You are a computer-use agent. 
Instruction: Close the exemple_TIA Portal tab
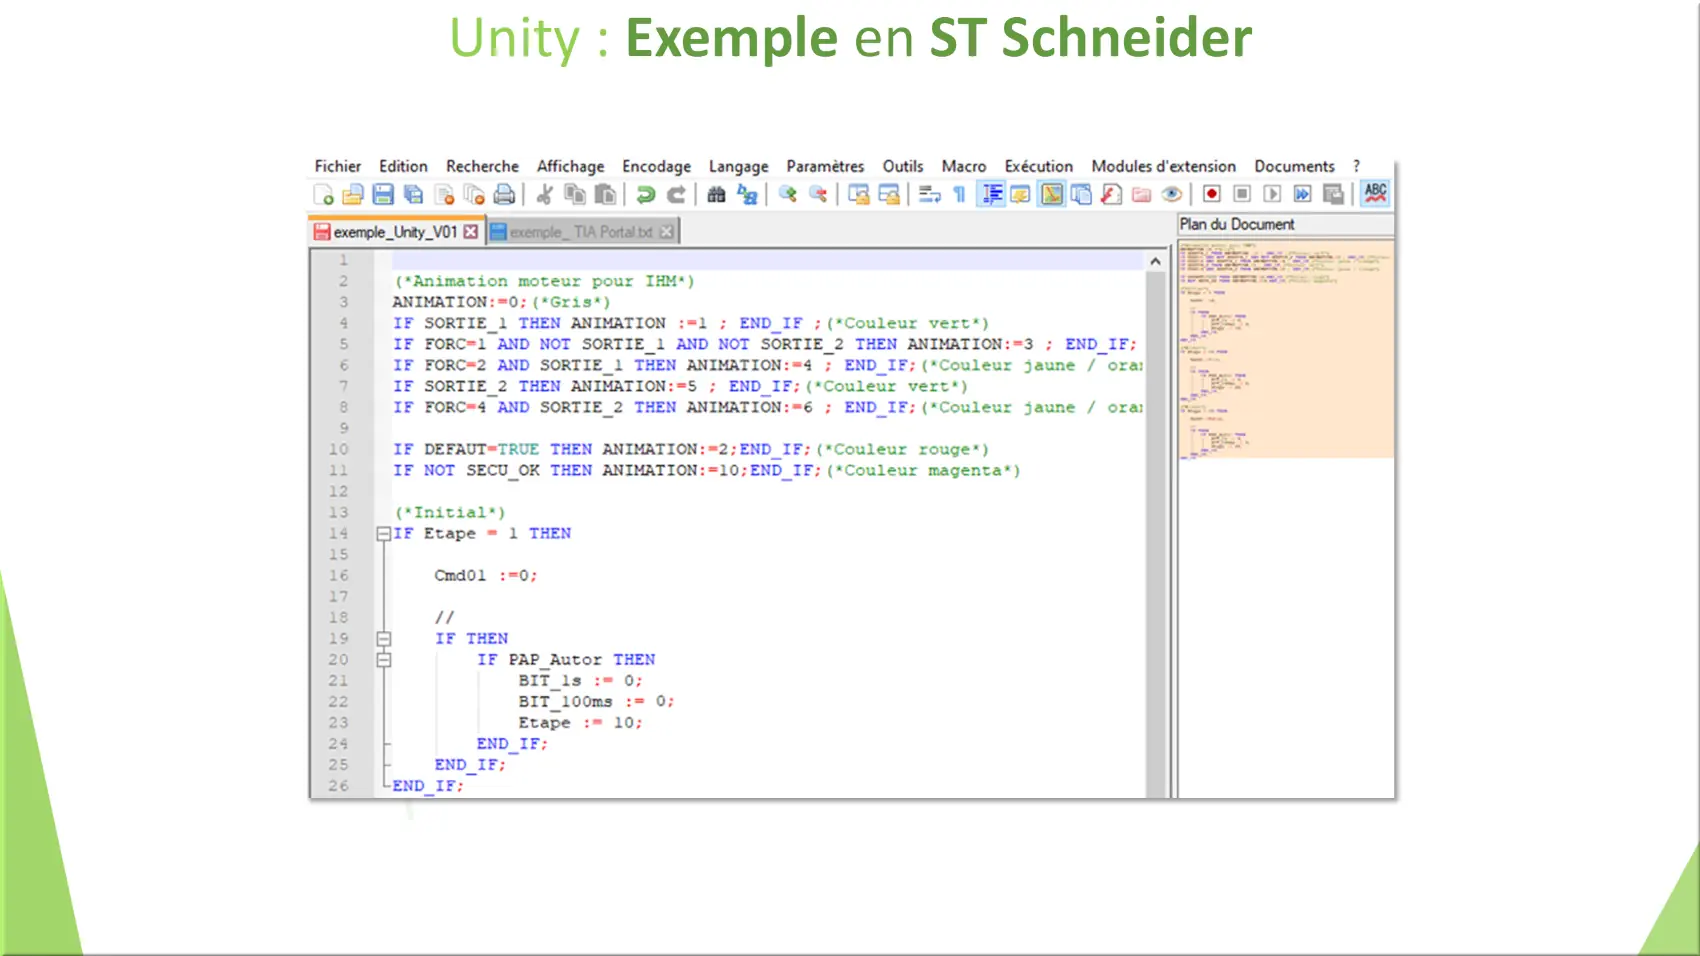pos(666,232)
